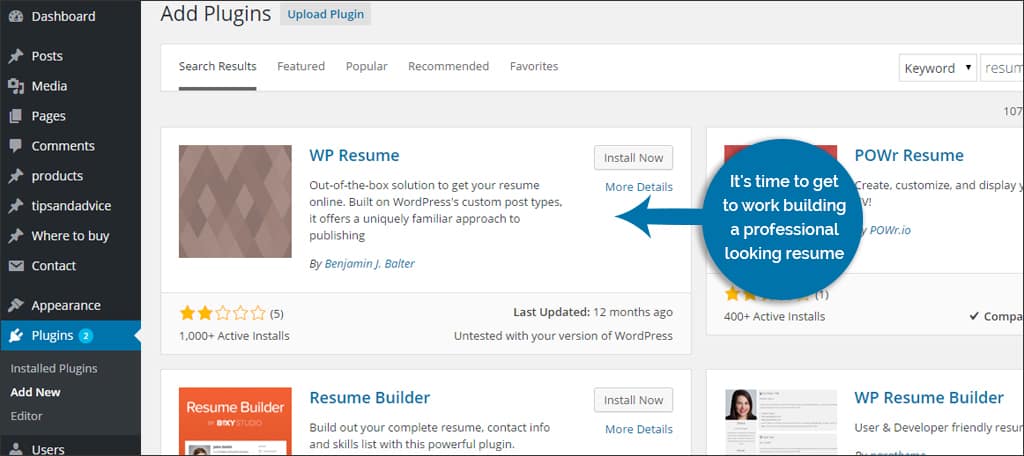The image size is (1024, 456).
Task: Switch to the Recommended tab
Action: click(x=449, y=67)
